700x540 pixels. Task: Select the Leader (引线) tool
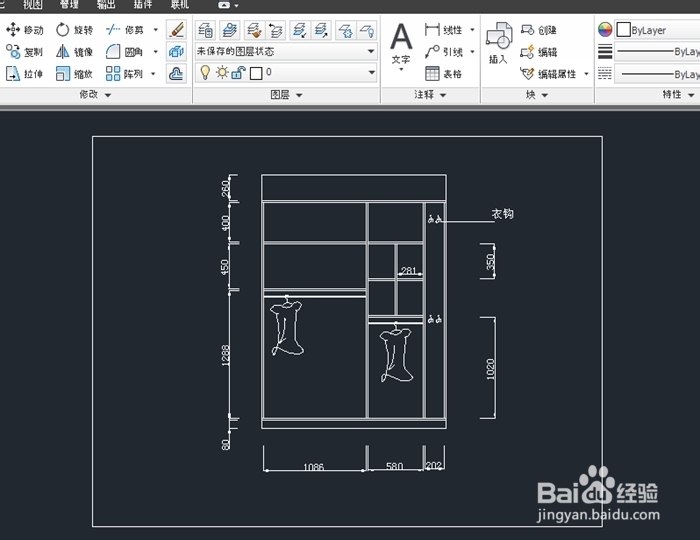443,52
